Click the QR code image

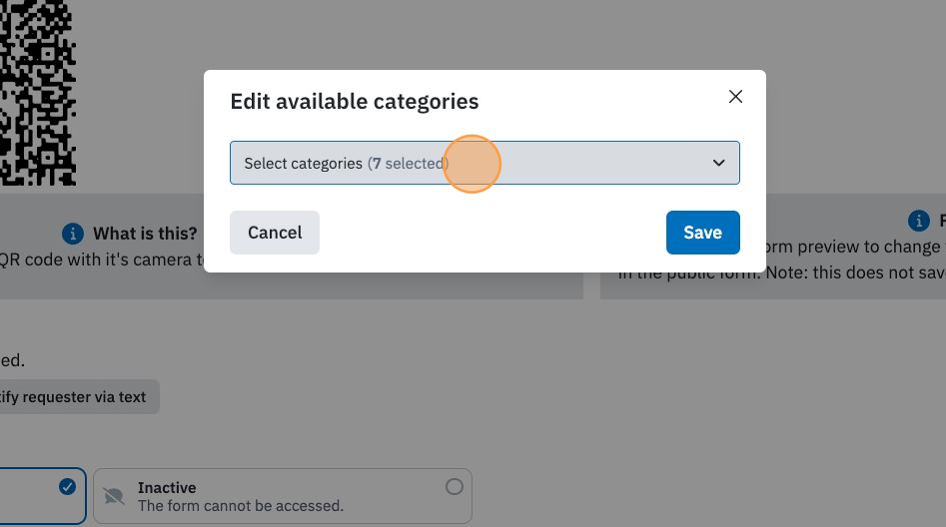pyautogui.click(x=38, y=92)
